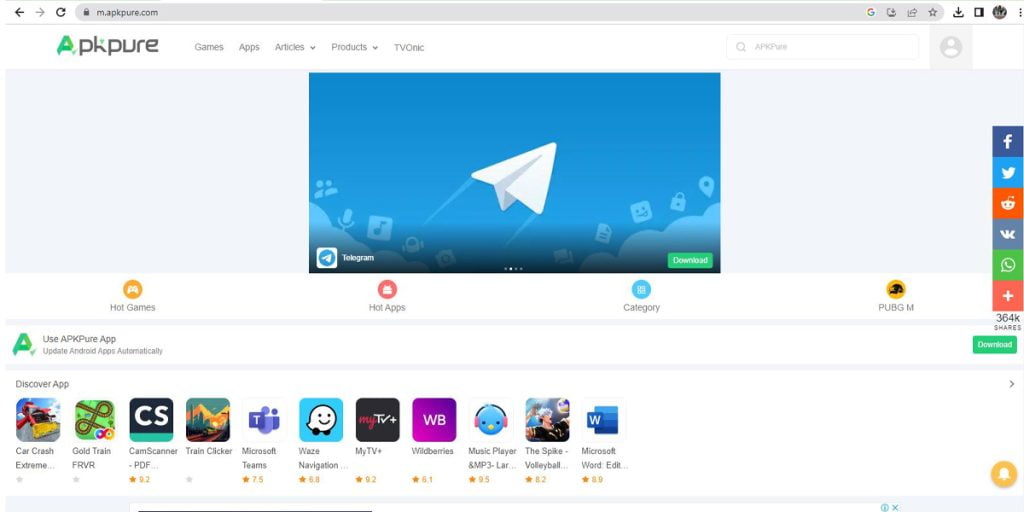This screenshot has height=512, width=1024.
Task: Share on Facebook side button
Action: [1008, 141]
